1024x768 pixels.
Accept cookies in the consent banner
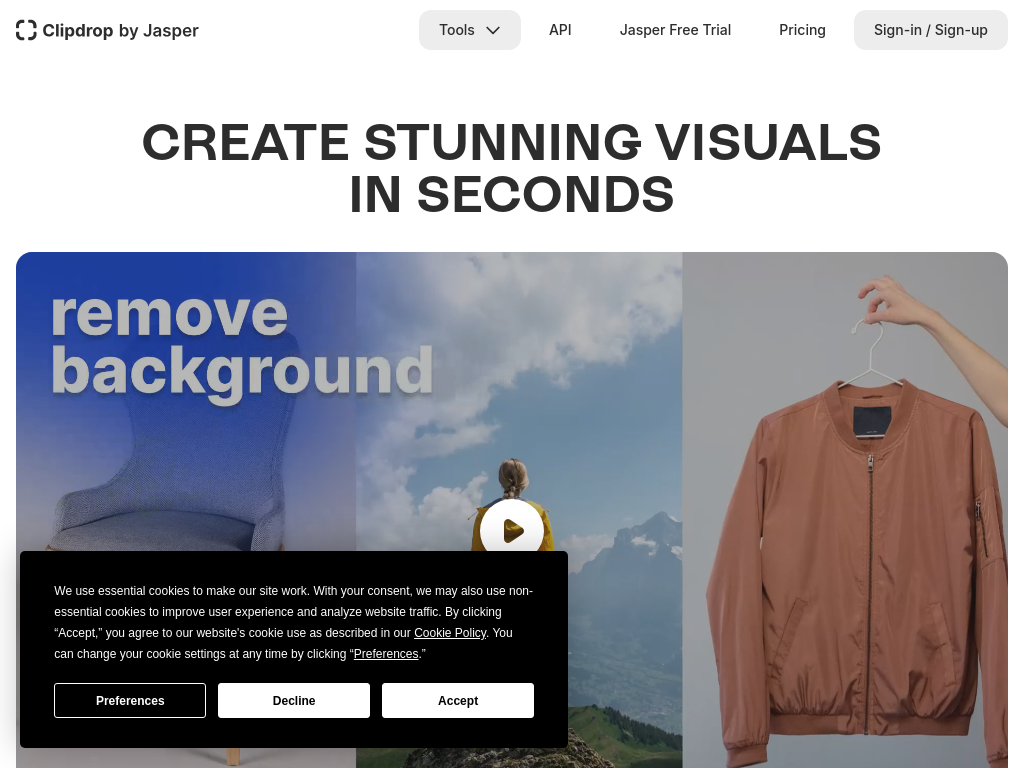click(x=458, y=701)
